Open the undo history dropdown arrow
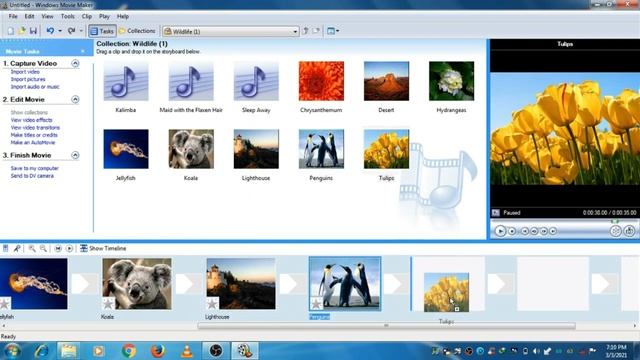Image resolution: width=640 pixels, height=360 pixels. [x=60, y=31]
